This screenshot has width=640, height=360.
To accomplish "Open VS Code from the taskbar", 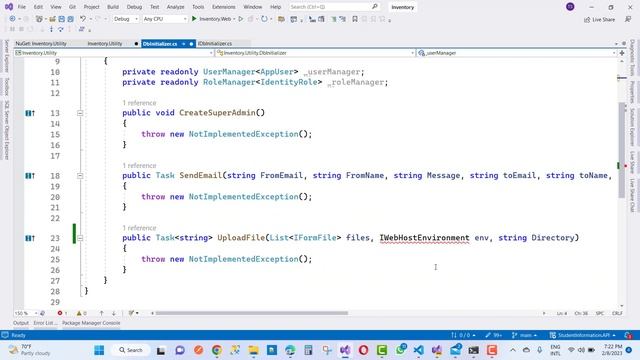I will [418, 350].
